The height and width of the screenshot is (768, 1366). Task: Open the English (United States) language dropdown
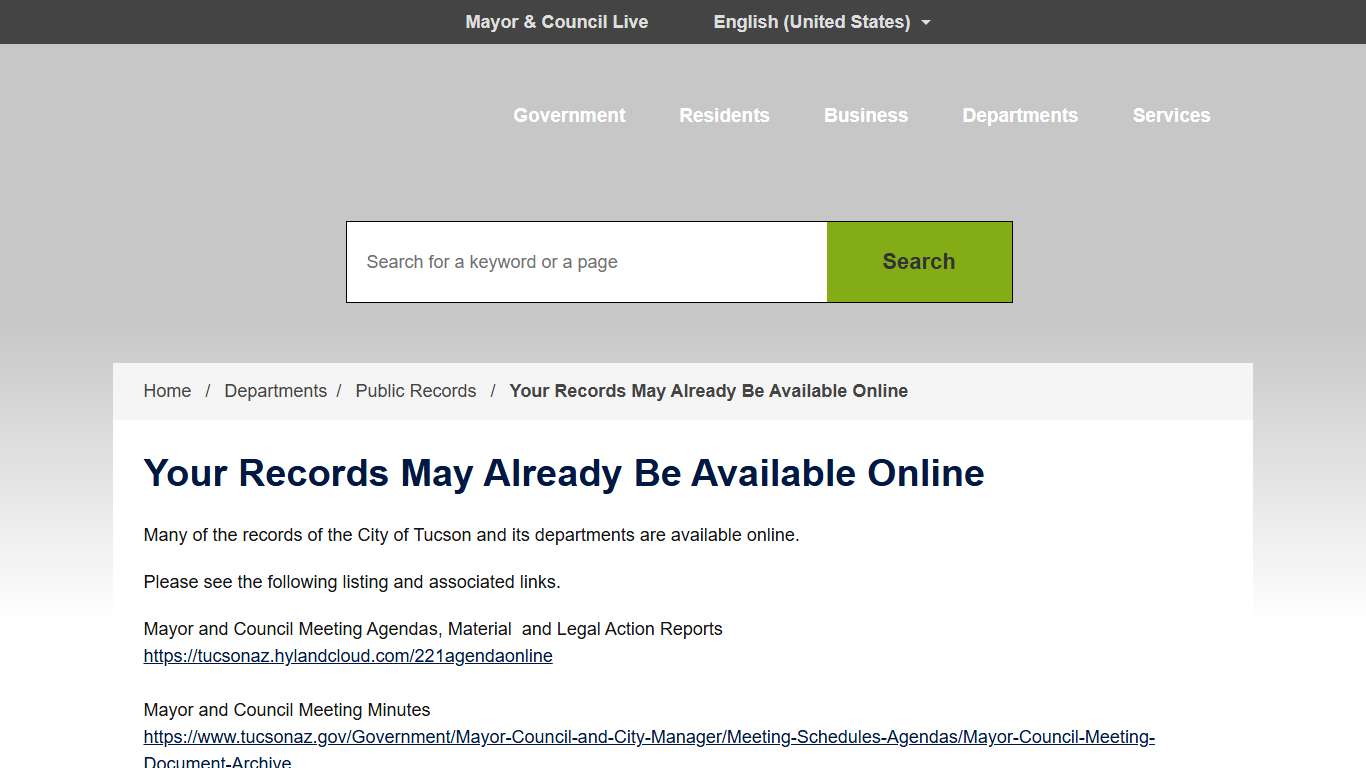pos(811,22)
